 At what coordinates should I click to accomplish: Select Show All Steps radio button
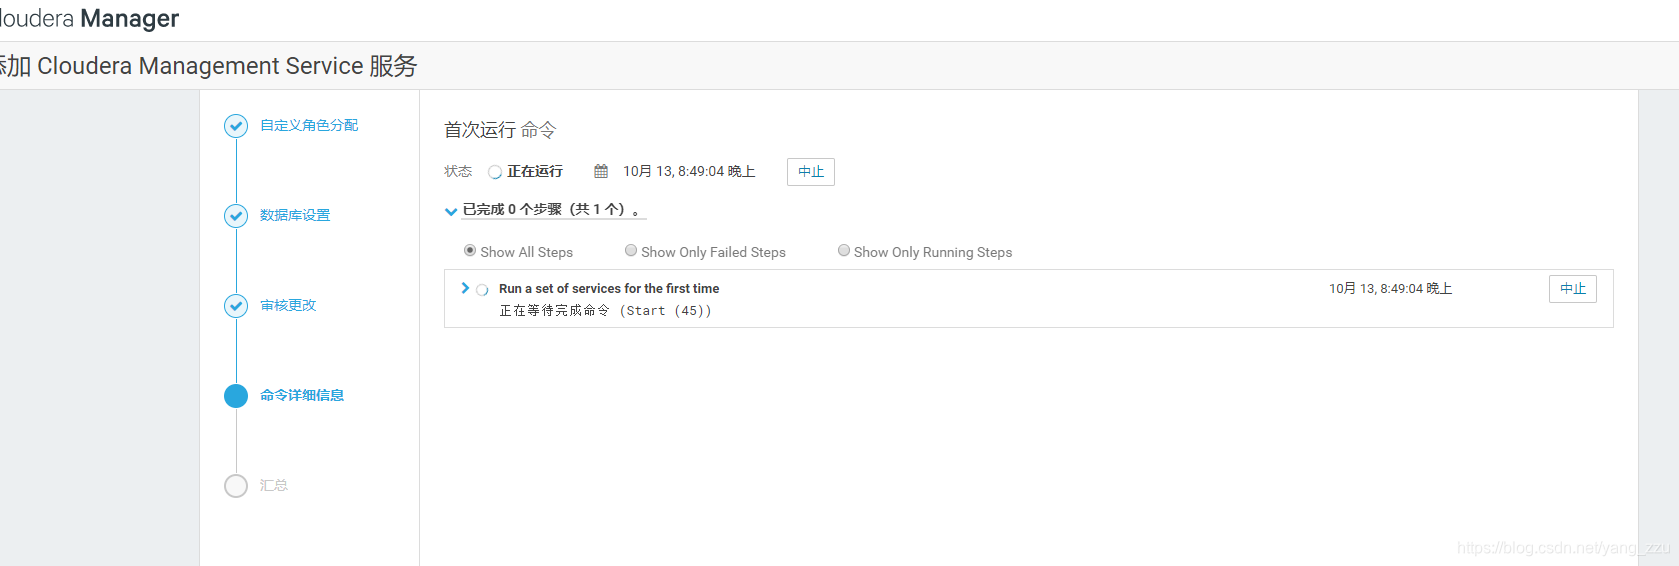470,250
